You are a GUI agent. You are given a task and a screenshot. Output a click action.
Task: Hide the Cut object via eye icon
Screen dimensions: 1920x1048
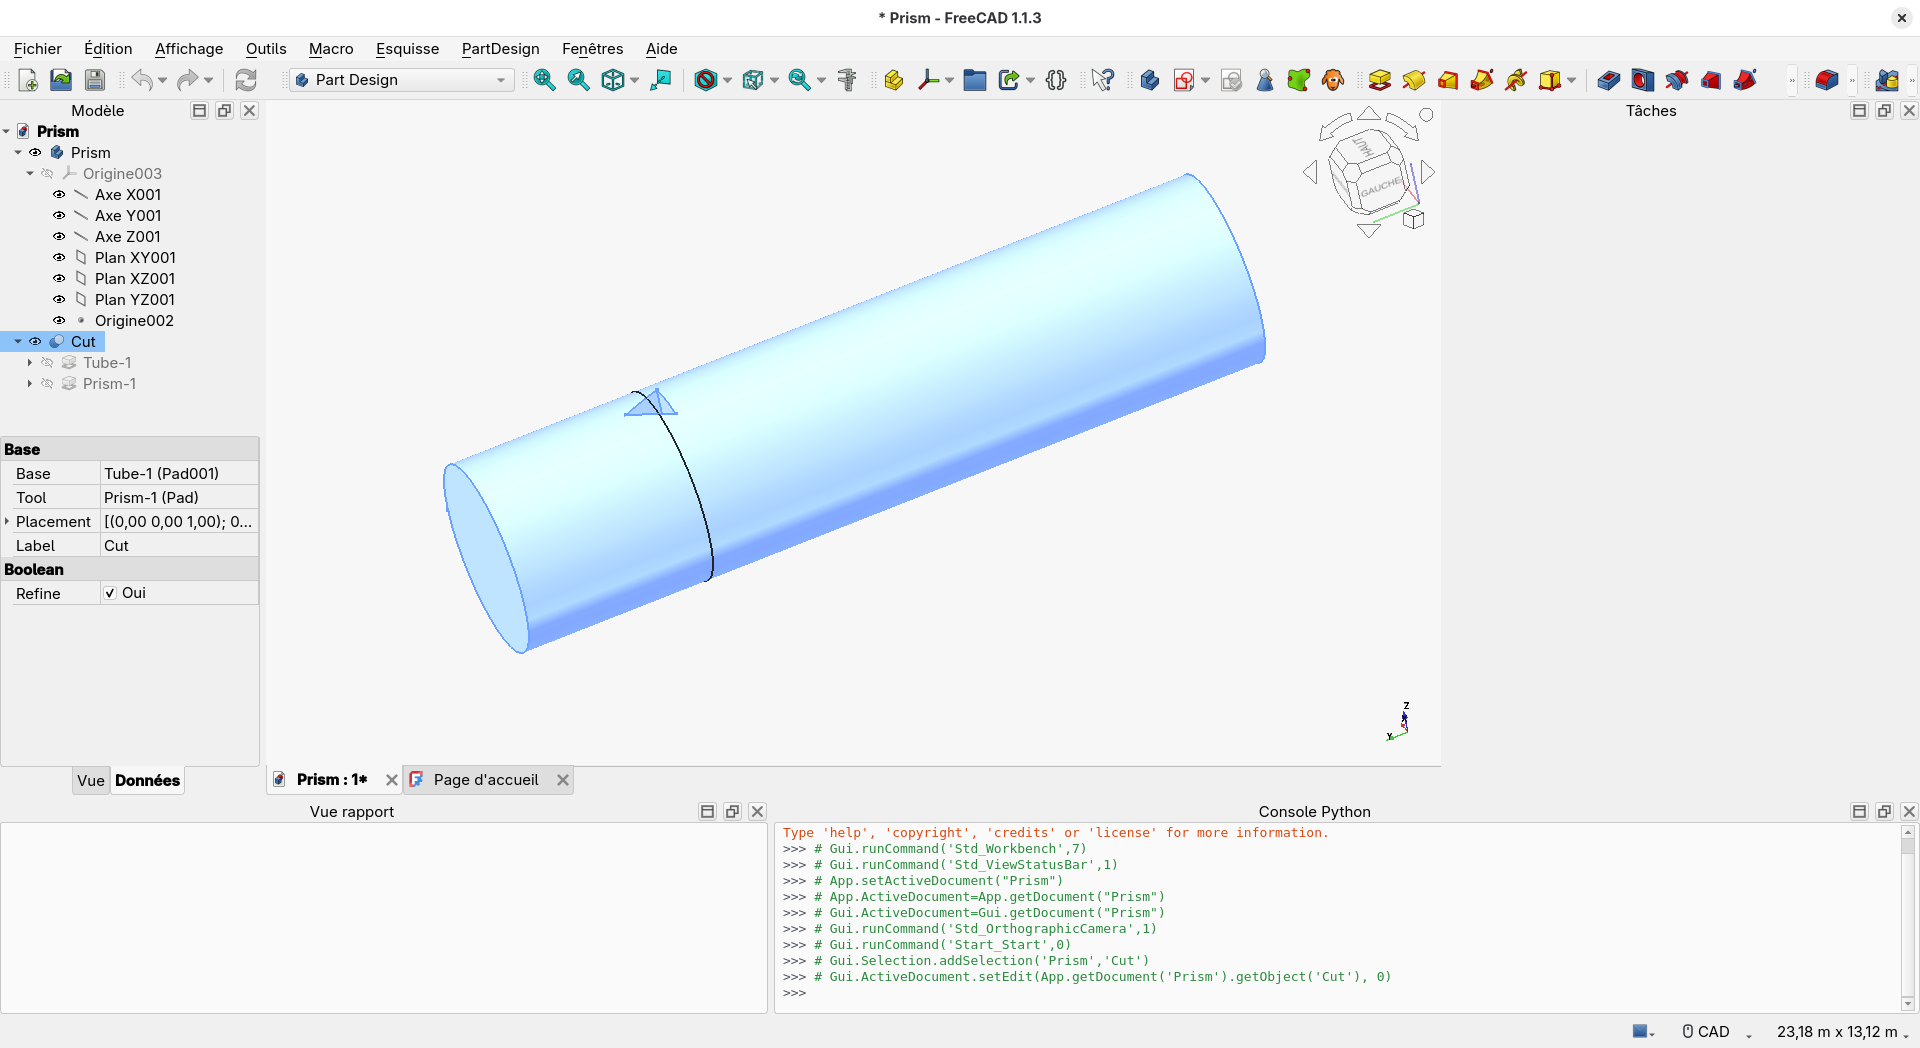[x=35, y=342]
